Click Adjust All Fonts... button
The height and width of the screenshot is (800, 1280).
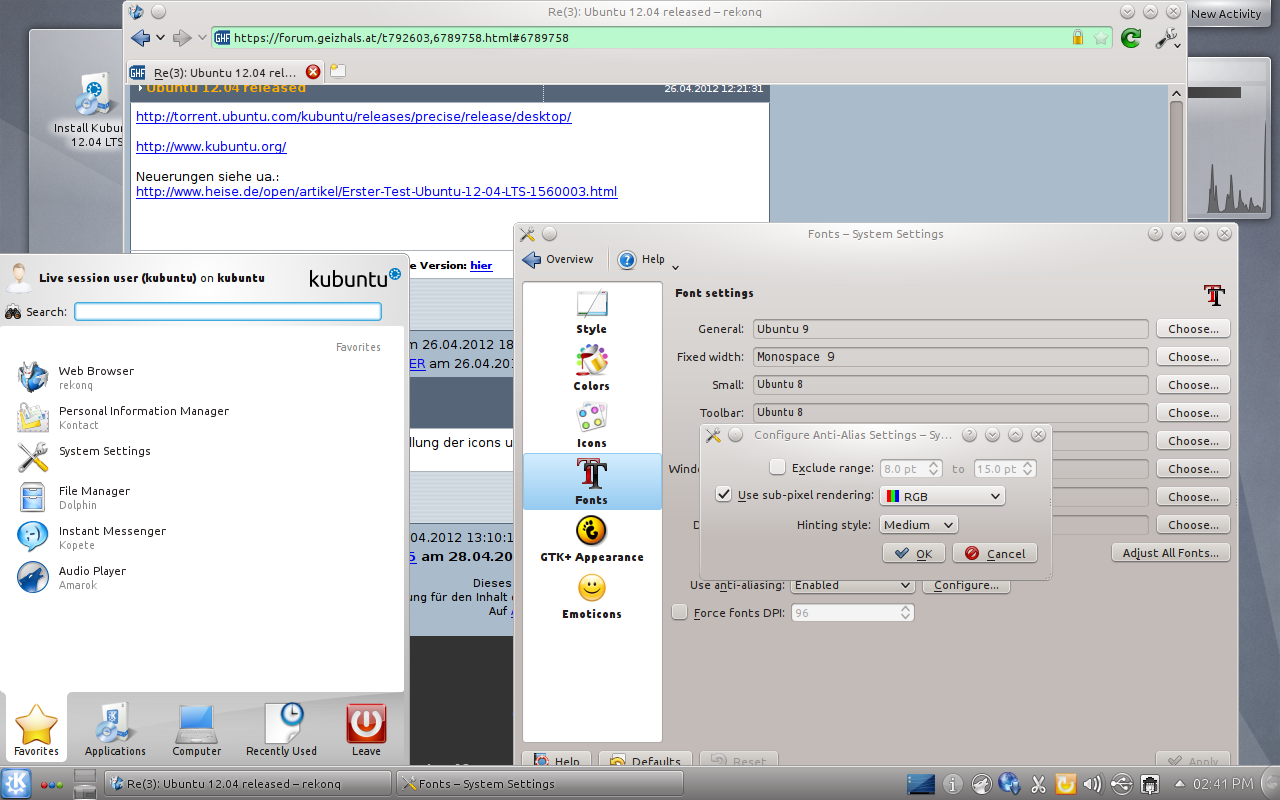click(1170, 553)
